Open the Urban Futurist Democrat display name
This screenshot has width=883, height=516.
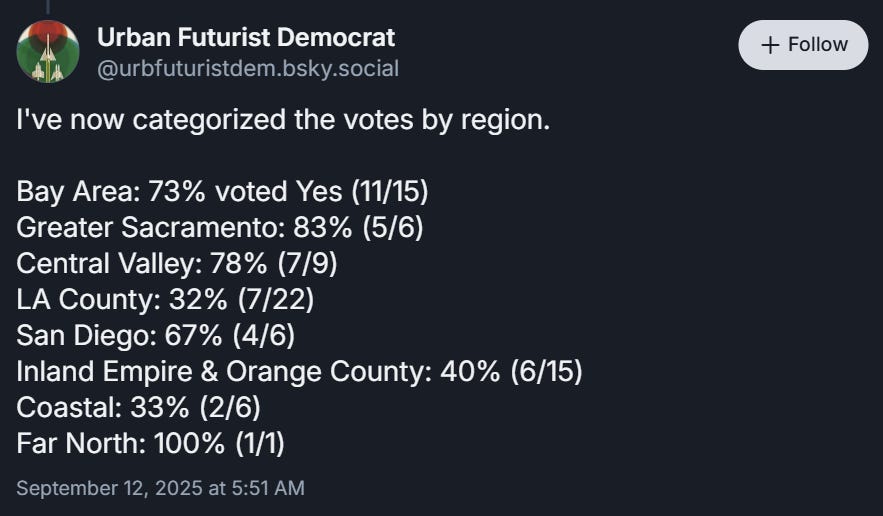(x=246, y=38)
